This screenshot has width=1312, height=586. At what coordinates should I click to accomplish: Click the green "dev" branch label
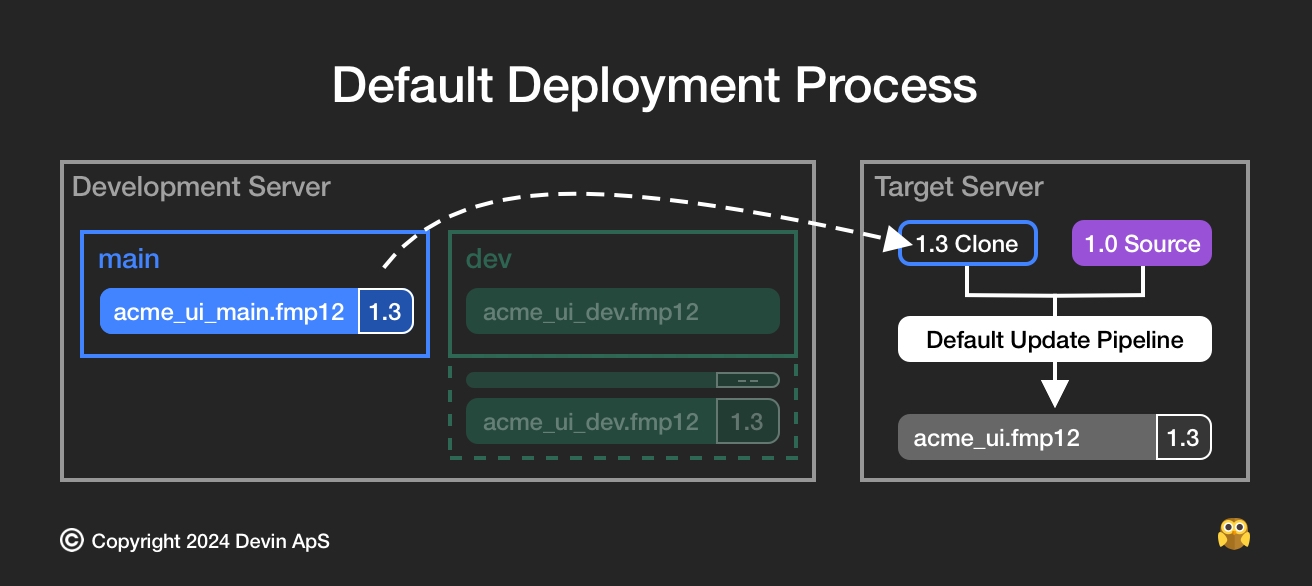(488, 259)
